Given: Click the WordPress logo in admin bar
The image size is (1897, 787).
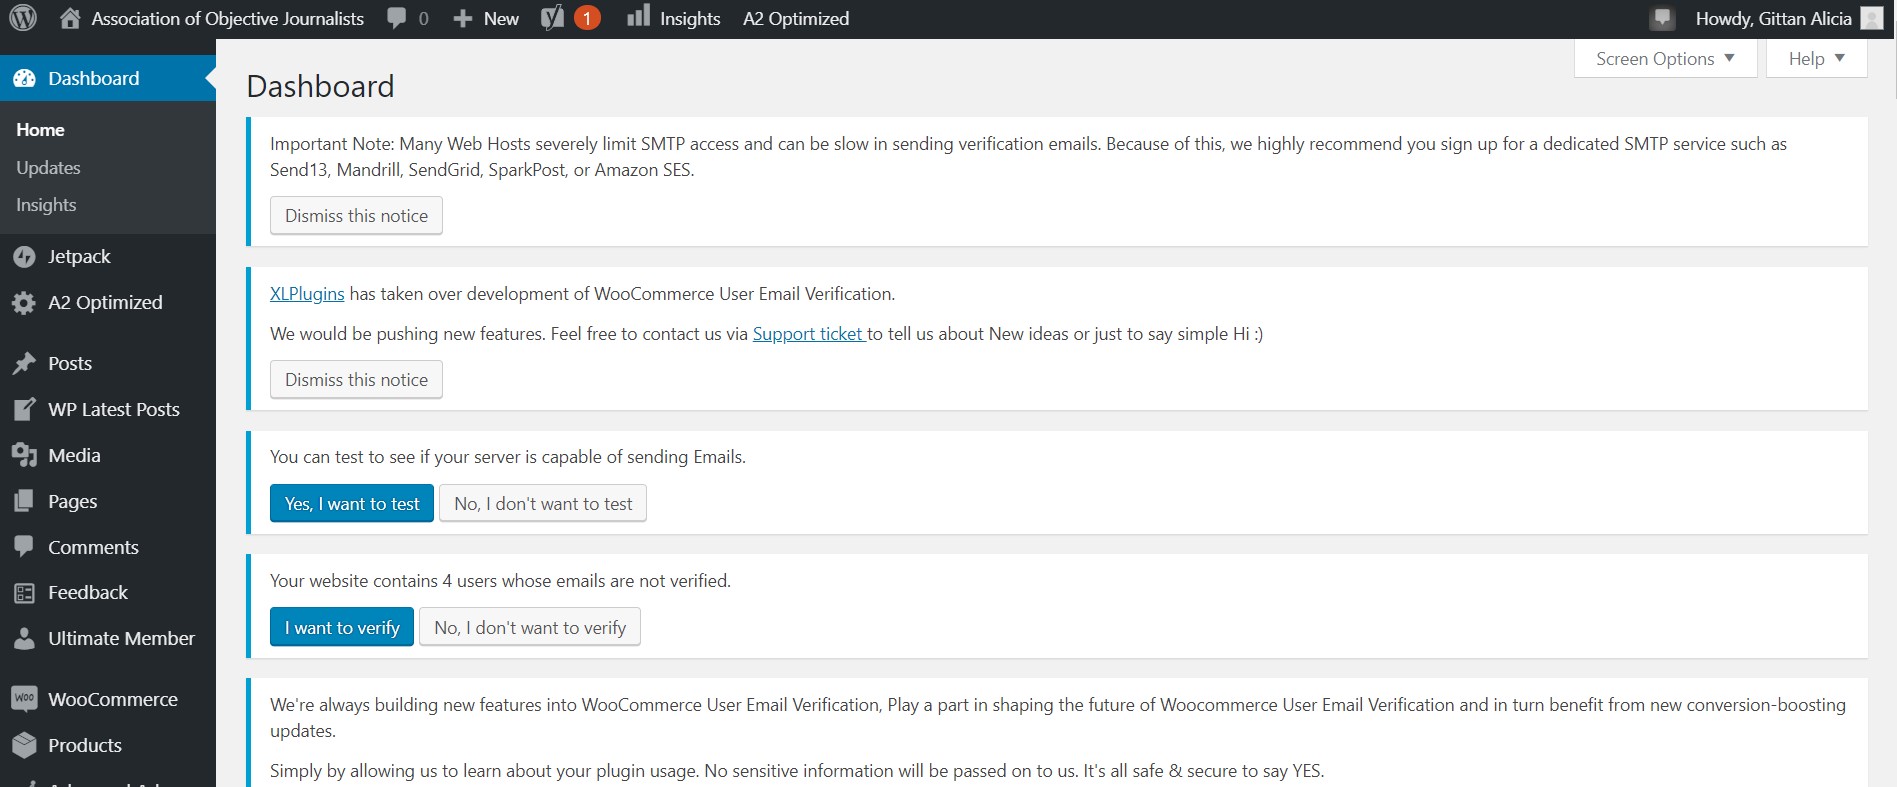Looking at the screenshot, I should [x=23, y=18].
